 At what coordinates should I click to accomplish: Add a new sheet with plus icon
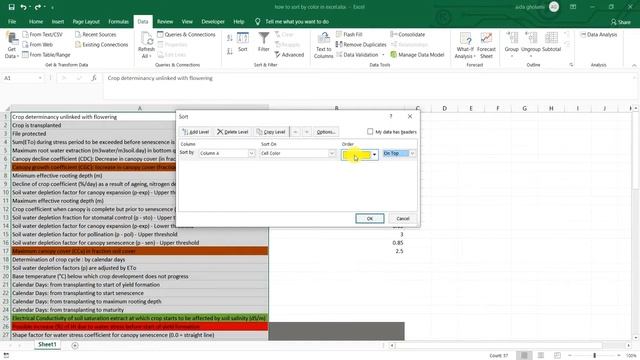(75, 345)
